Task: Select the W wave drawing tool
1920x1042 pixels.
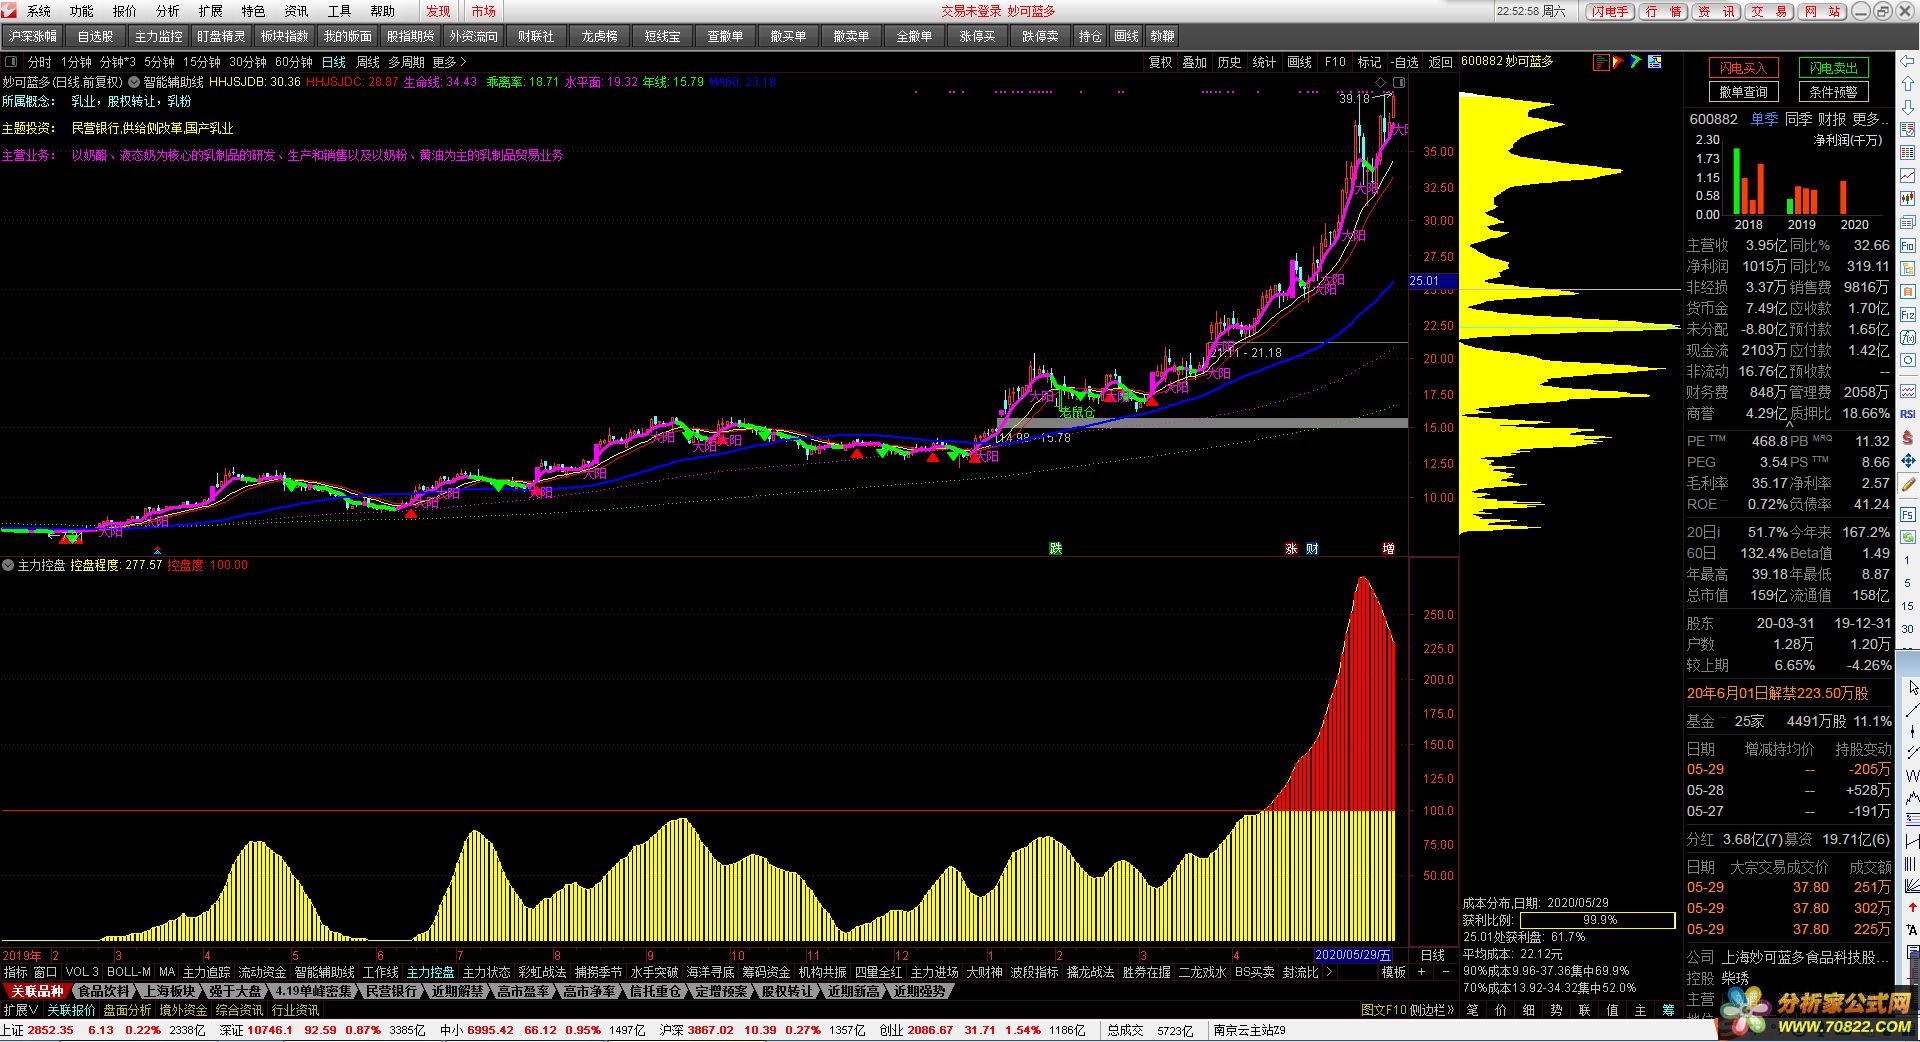Action: (1912, 775)
